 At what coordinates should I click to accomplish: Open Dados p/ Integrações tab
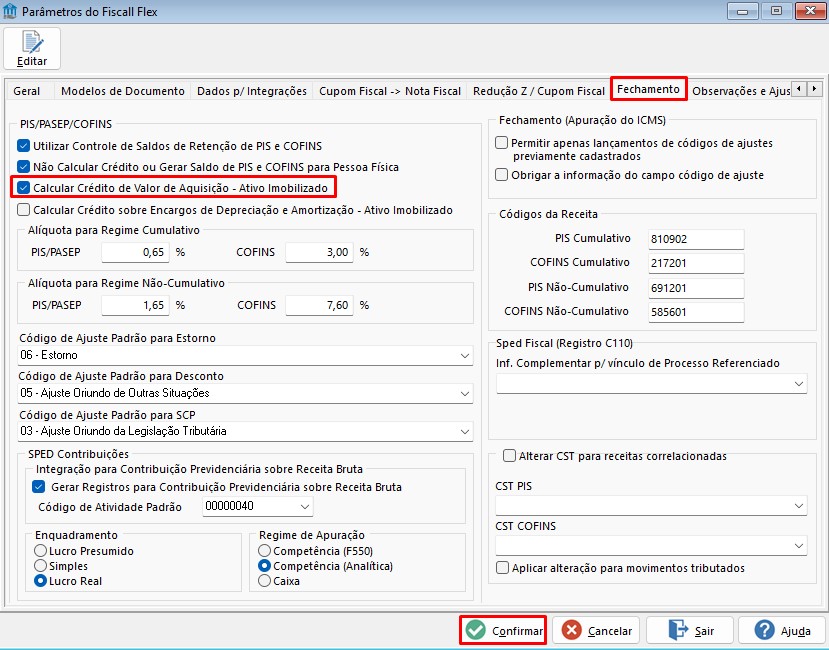pos(252,91)
